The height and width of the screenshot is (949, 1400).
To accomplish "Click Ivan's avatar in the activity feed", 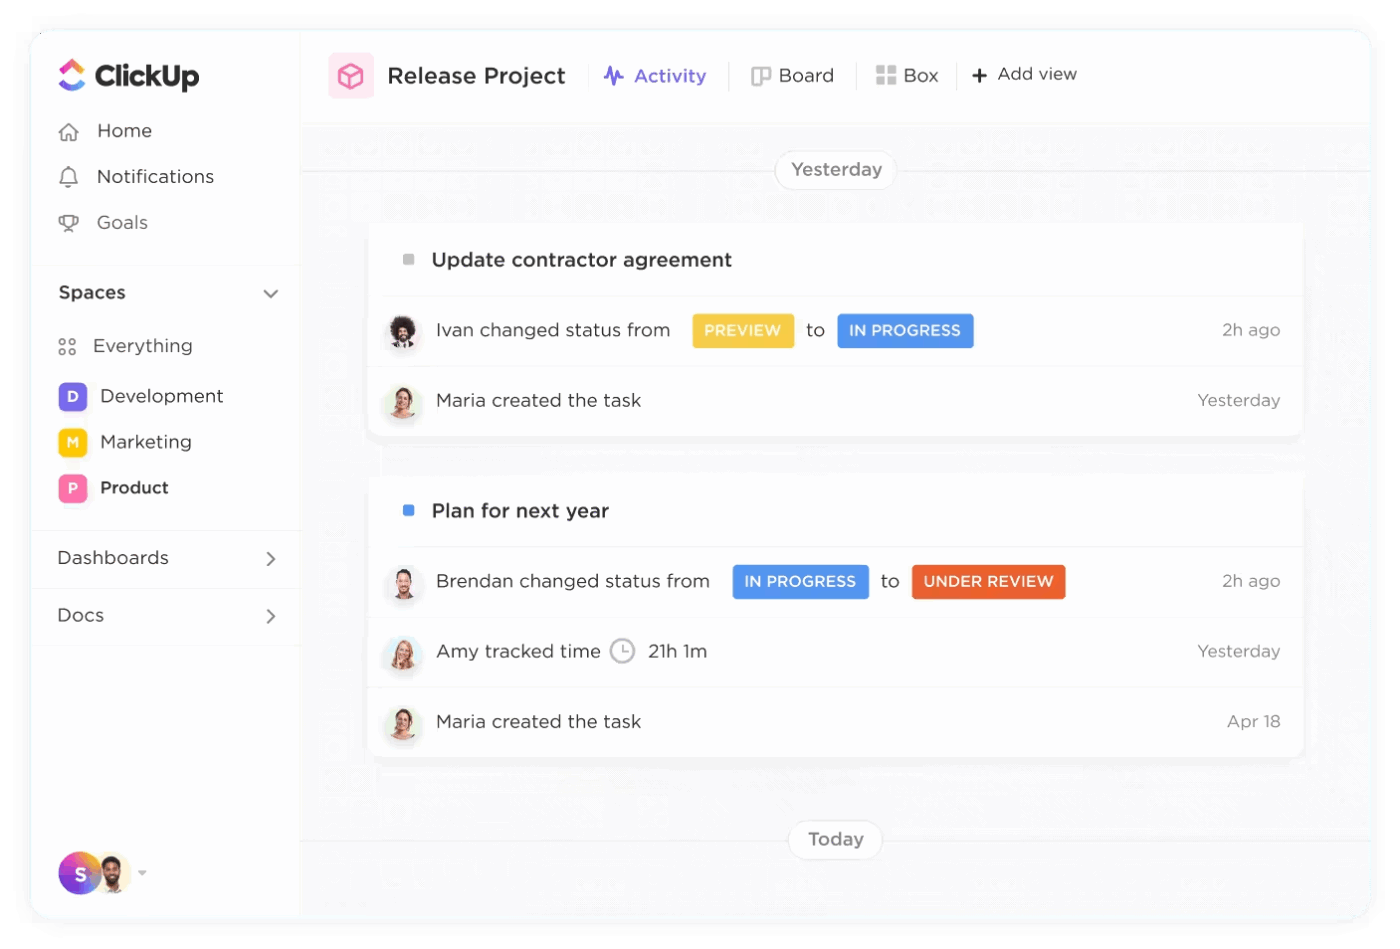I will (x=404, y=330).
